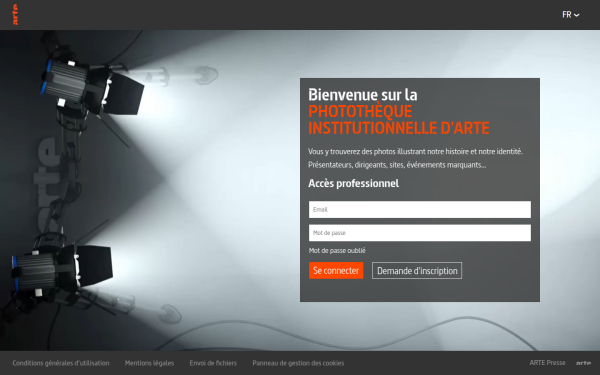Click the Demande d'inscription button
The height and width of the screenshot is (375, 600).
click(417, 271)
